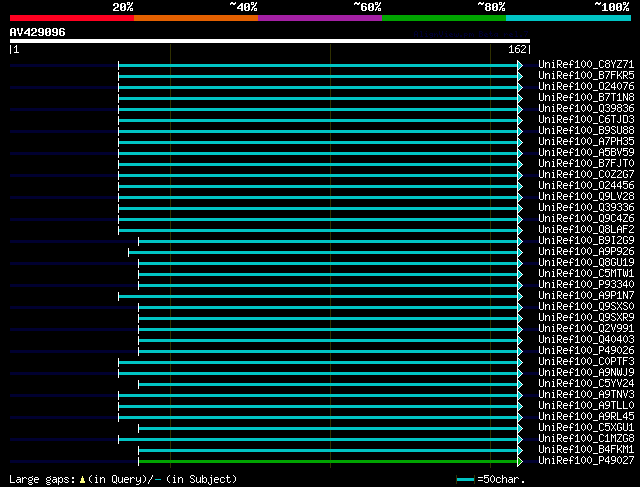The image size is (640, 487).
Task: Click the white AV429096 query sequence bar
Action: [270, 41]
